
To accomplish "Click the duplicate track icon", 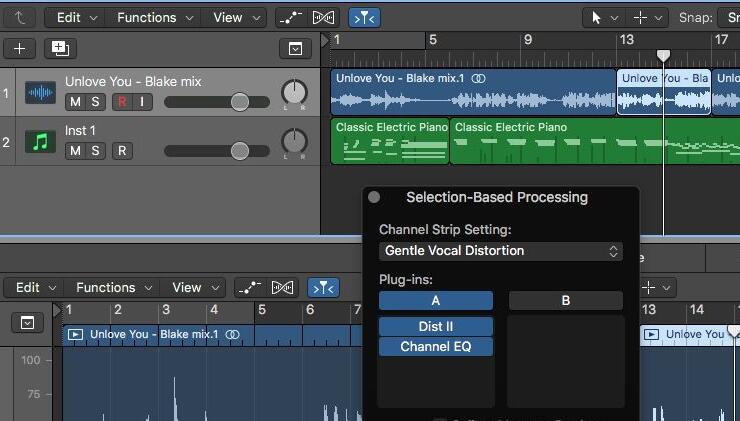I will click(60, 48).
